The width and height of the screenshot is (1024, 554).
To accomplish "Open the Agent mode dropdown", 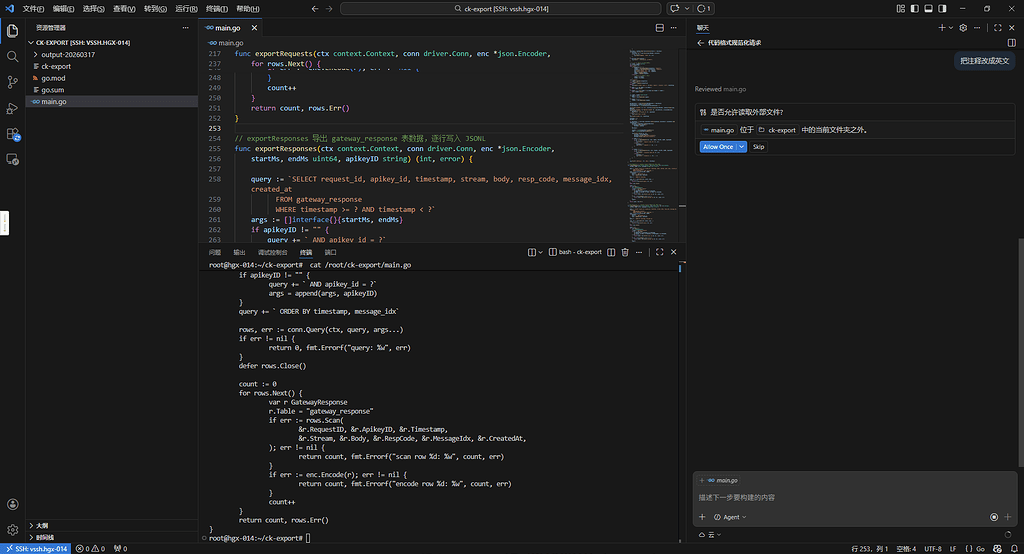I will pyautogui.click(x=730, y=517).
